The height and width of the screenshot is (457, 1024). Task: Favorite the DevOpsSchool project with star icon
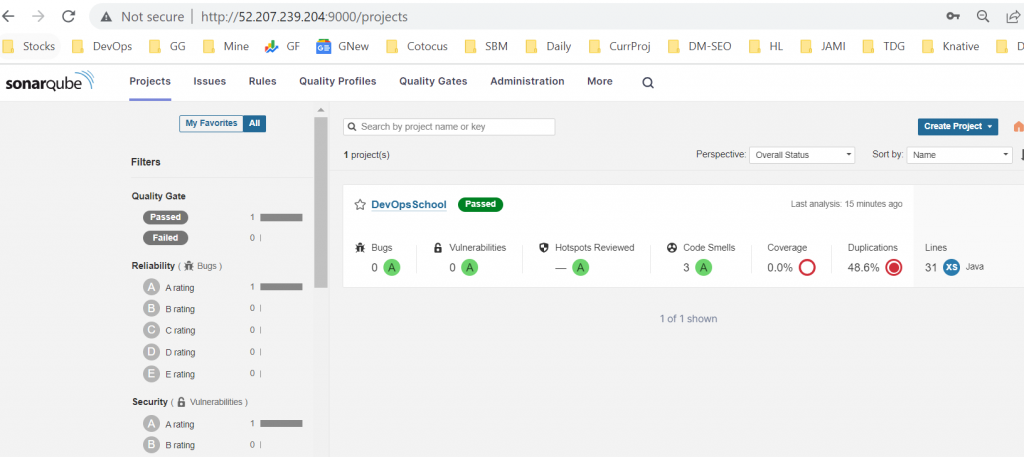click(x=360, y=204)
